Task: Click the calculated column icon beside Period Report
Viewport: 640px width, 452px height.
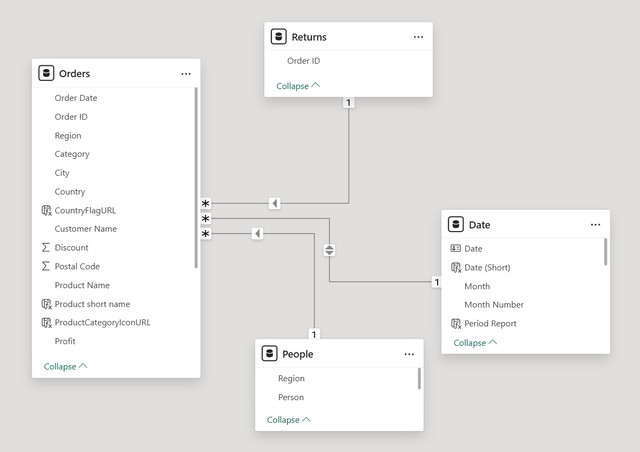Action: (x=456, y=323)
